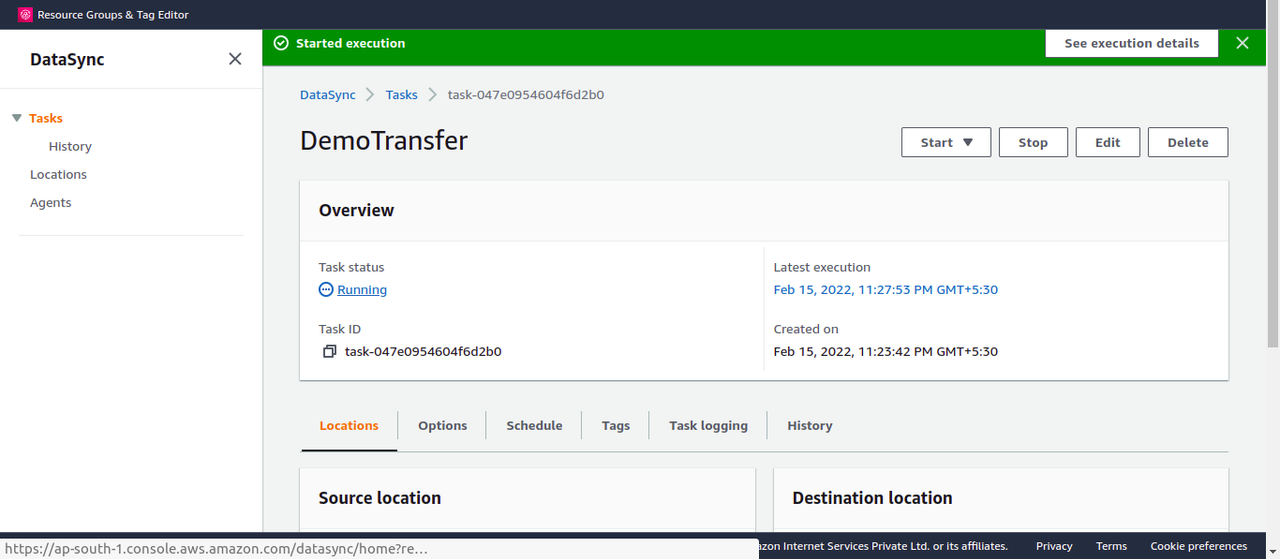1280x559 pixels.
Task: Switch to the Schedule tab
Action: 534,425
